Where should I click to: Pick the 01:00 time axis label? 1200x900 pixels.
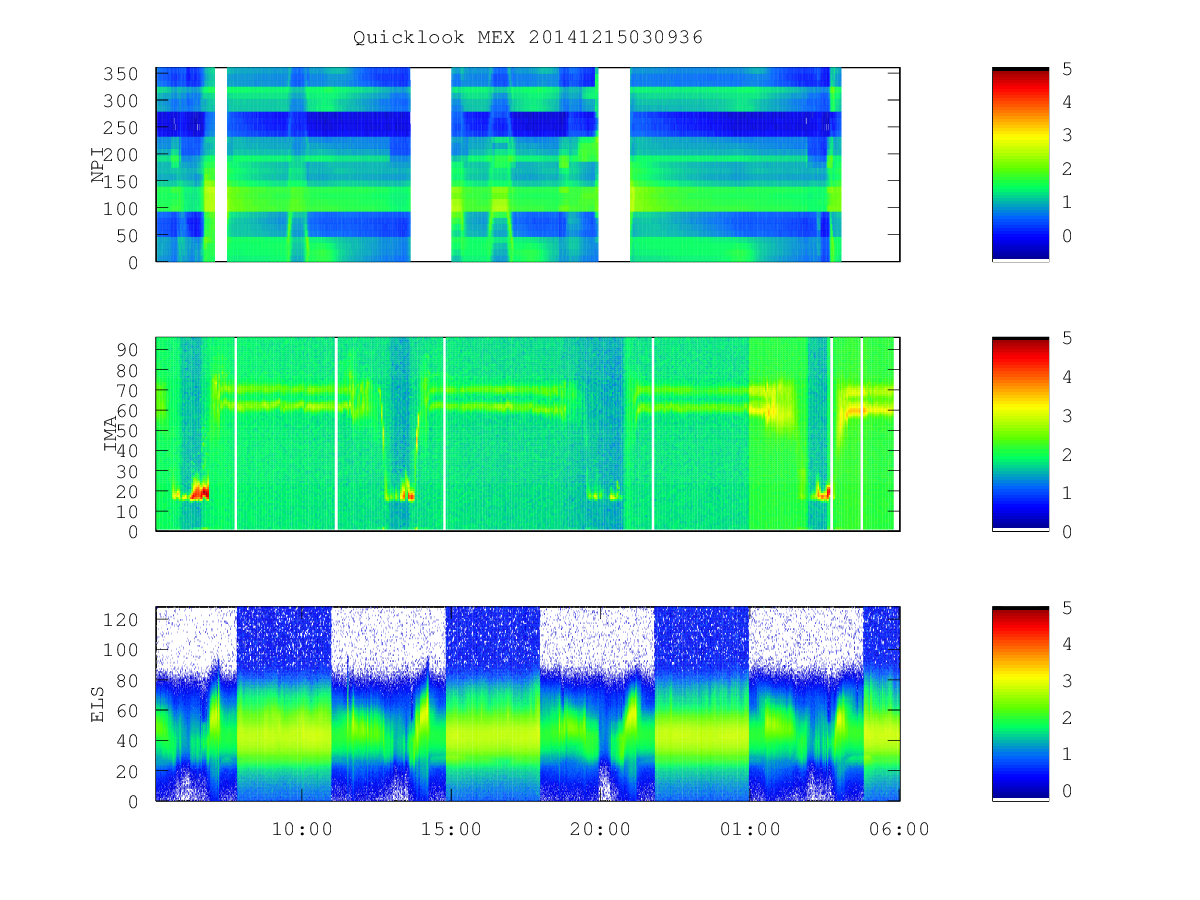point(751,829)
